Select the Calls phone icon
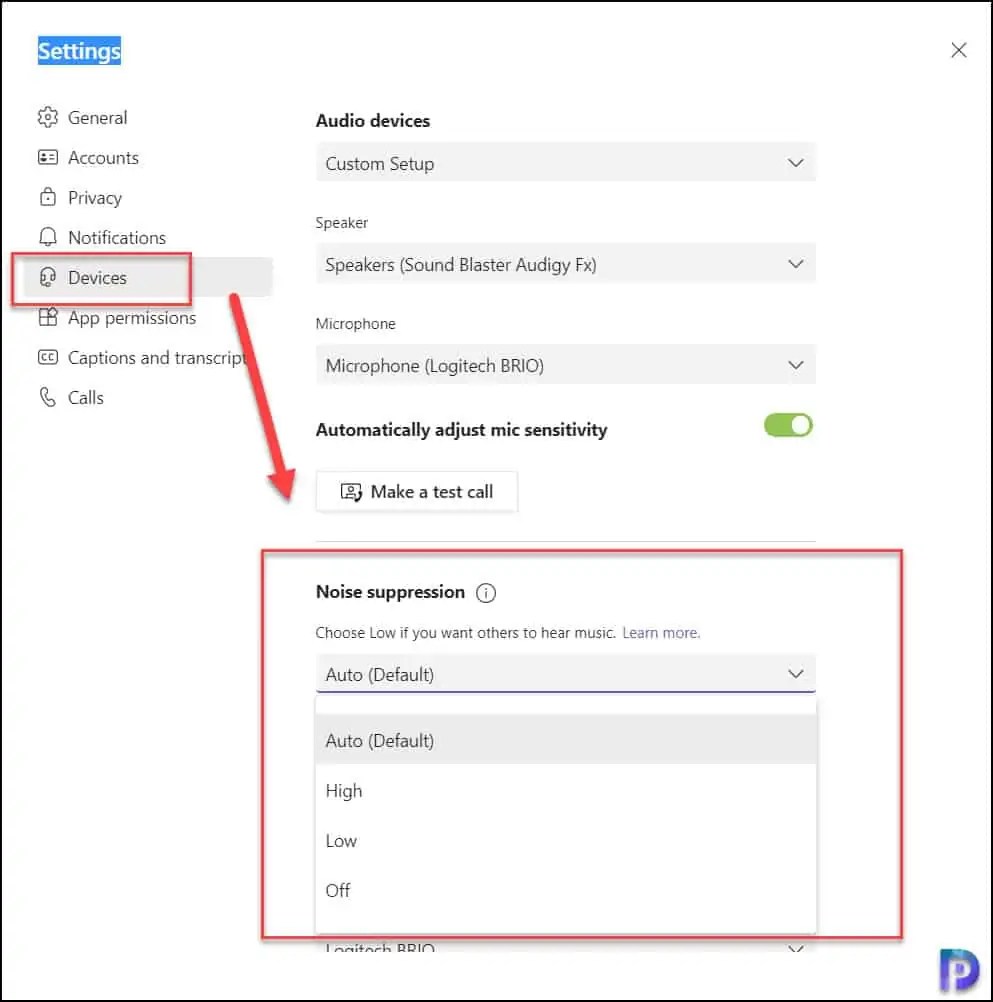This screenshot has width=993, height=1002. [47, 397]
